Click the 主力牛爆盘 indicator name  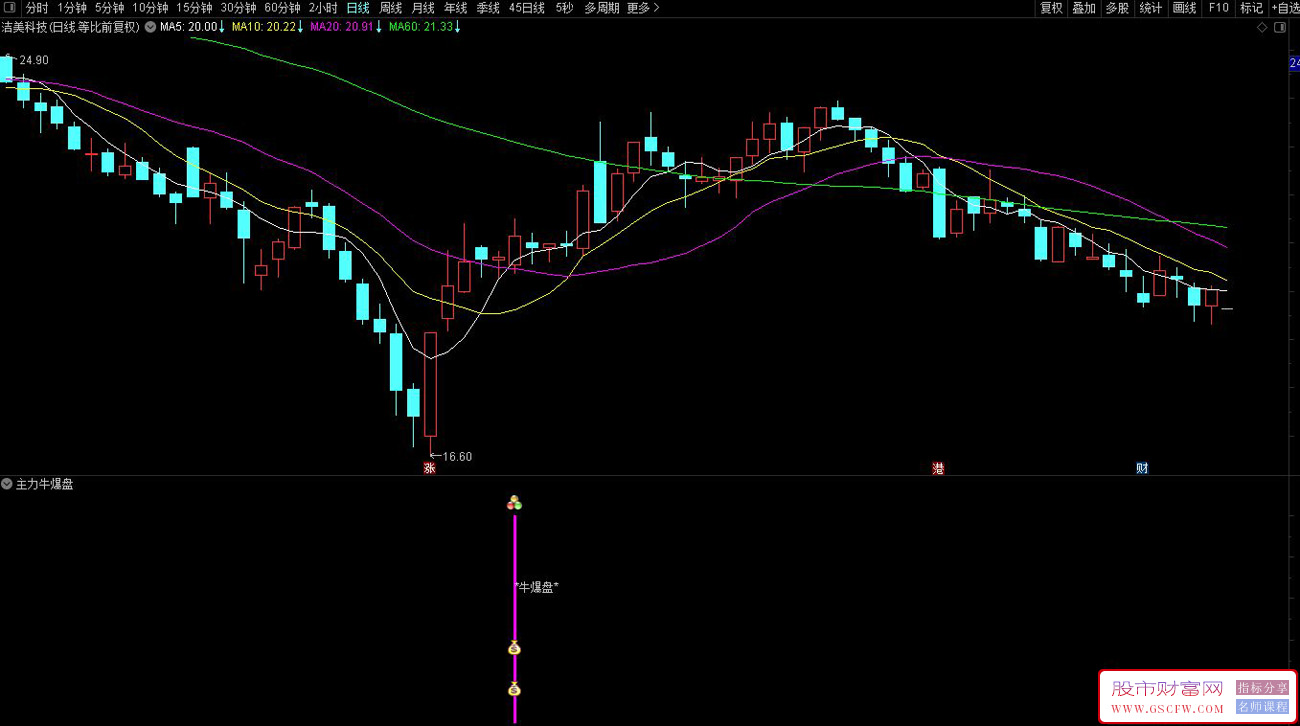(44, 484)
